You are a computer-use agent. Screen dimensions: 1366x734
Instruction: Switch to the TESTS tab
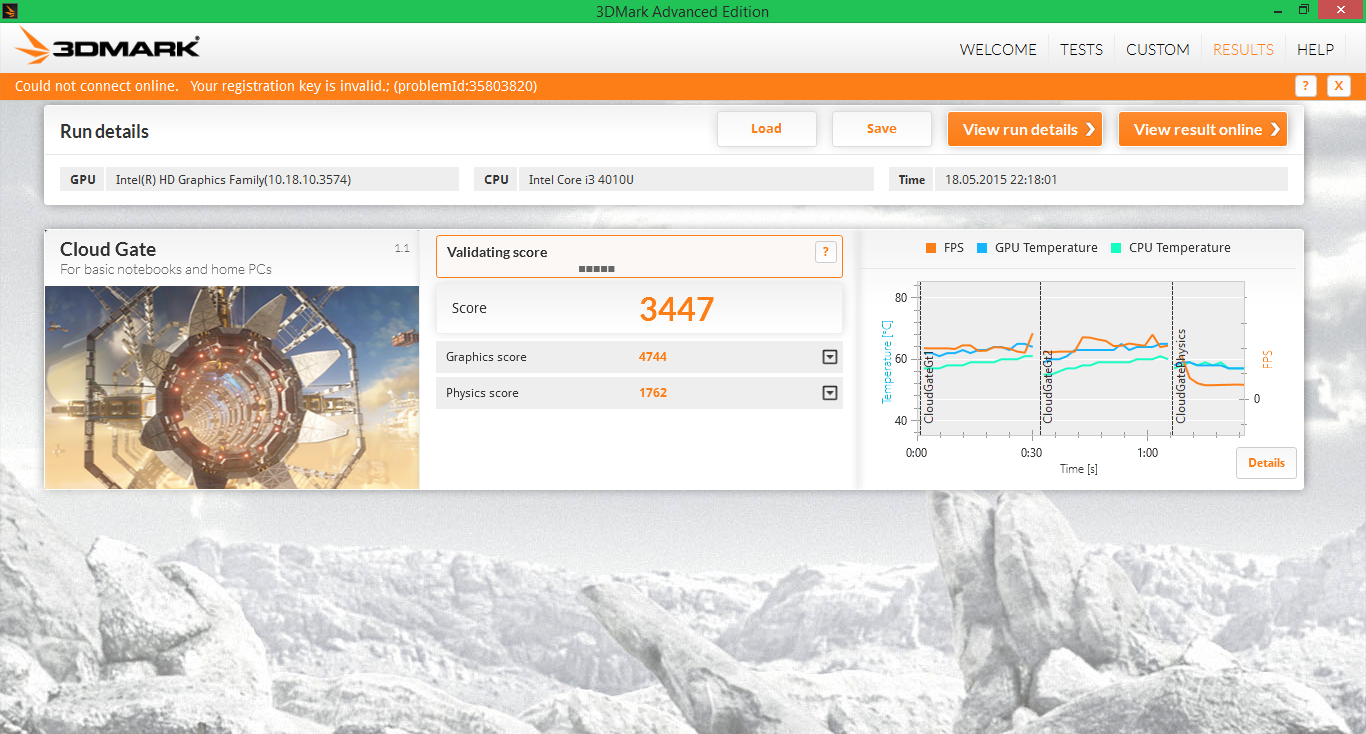tap(1081, 49)
